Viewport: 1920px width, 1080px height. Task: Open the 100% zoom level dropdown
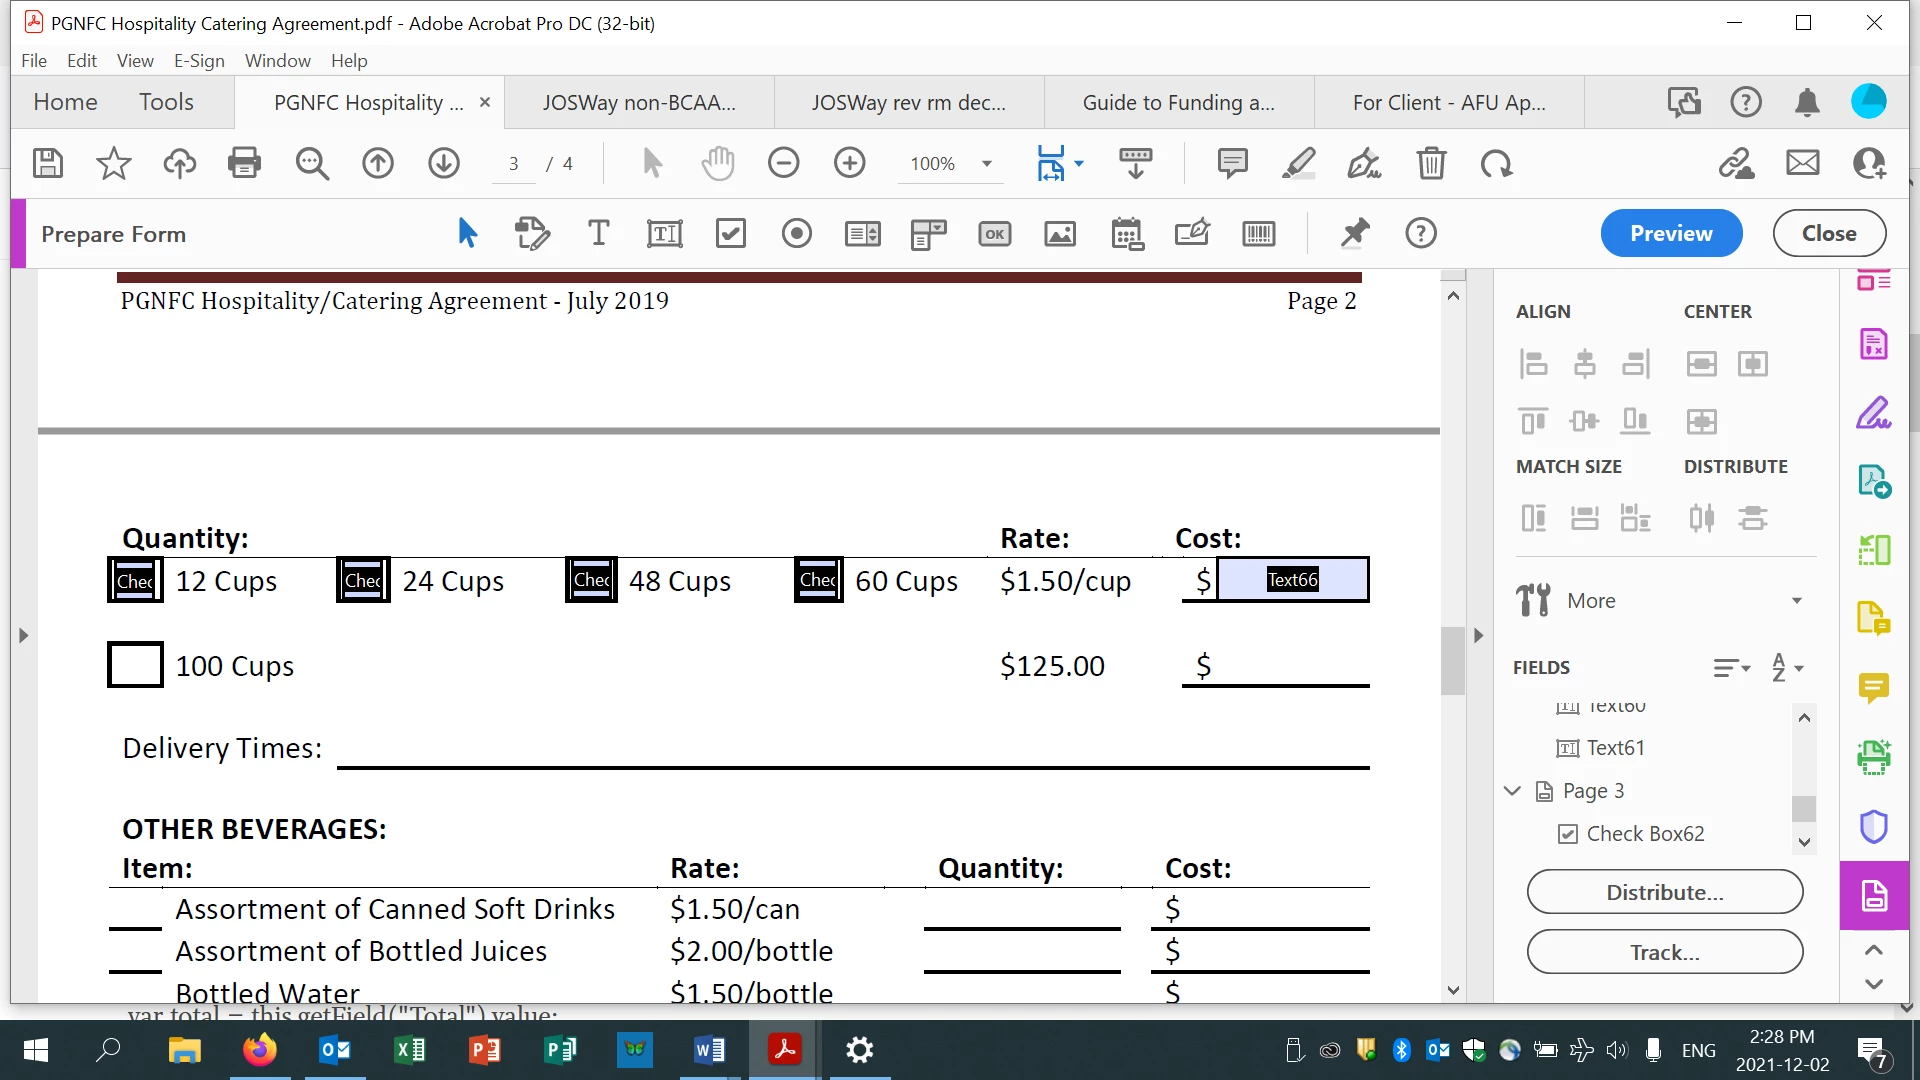[x=987, y=164]
